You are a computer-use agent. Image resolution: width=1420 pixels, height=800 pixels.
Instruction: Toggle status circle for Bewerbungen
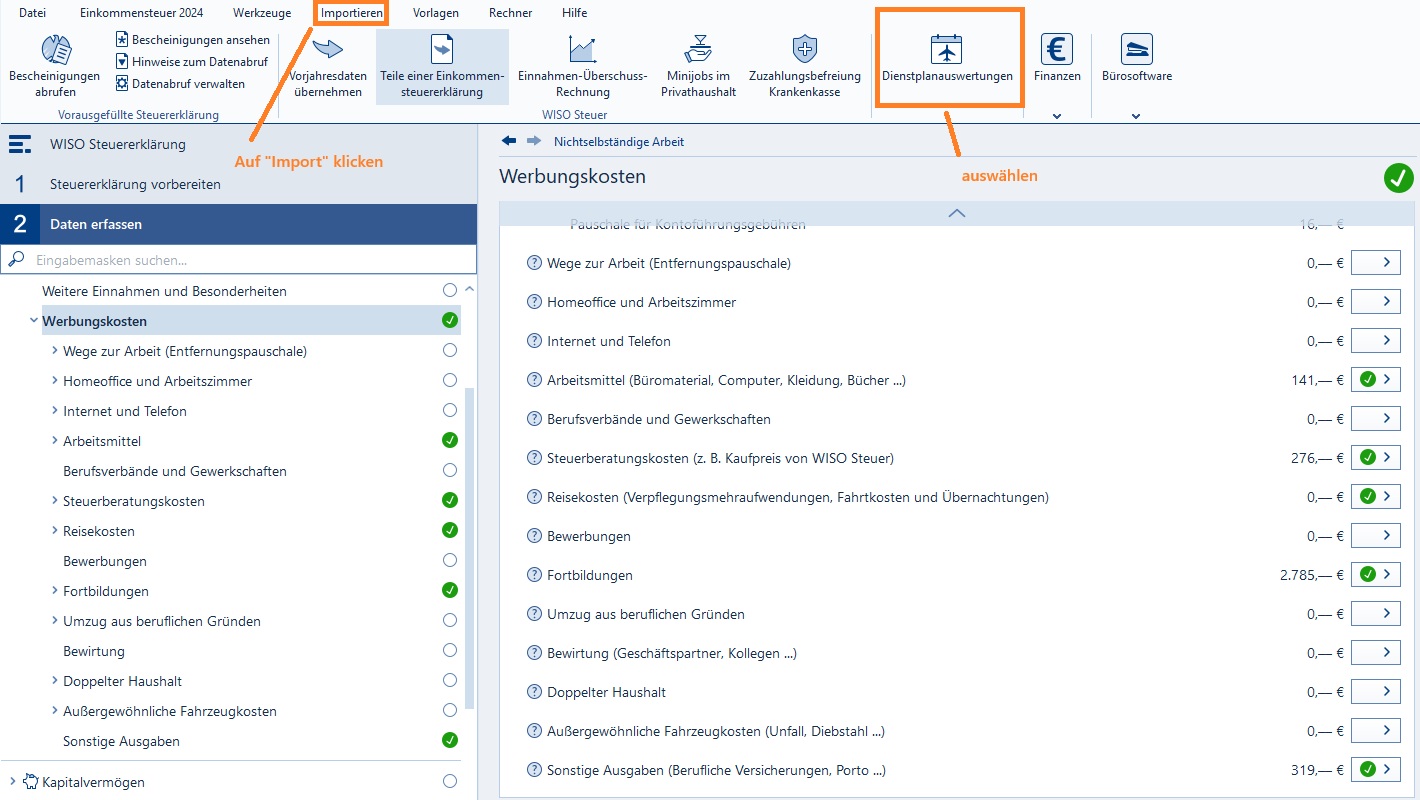(x=450, y=561)
